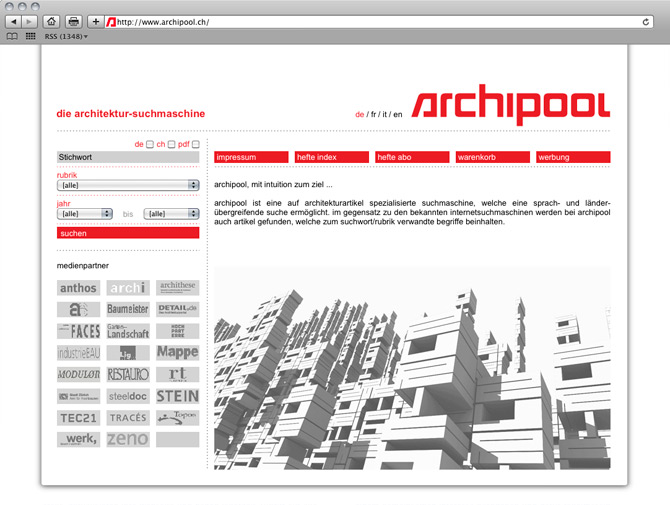Open the TRACÉS partner logo

[x=128, y=418]
